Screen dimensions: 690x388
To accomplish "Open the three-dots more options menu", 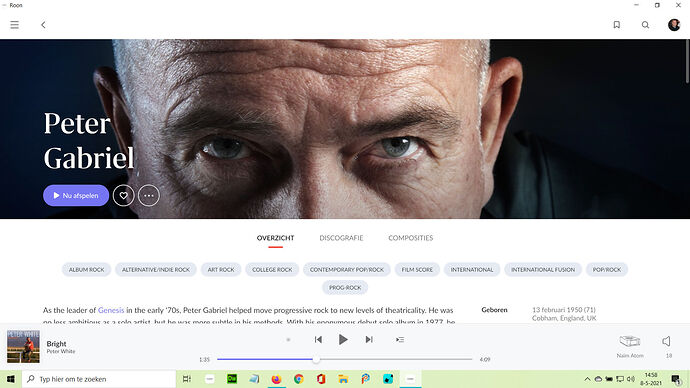I will tap(149, 195).
